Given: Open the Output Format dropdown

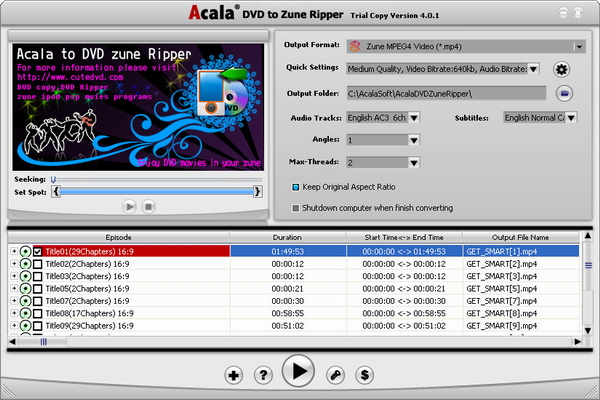Looking at the screenshot, I should [579, 47].
